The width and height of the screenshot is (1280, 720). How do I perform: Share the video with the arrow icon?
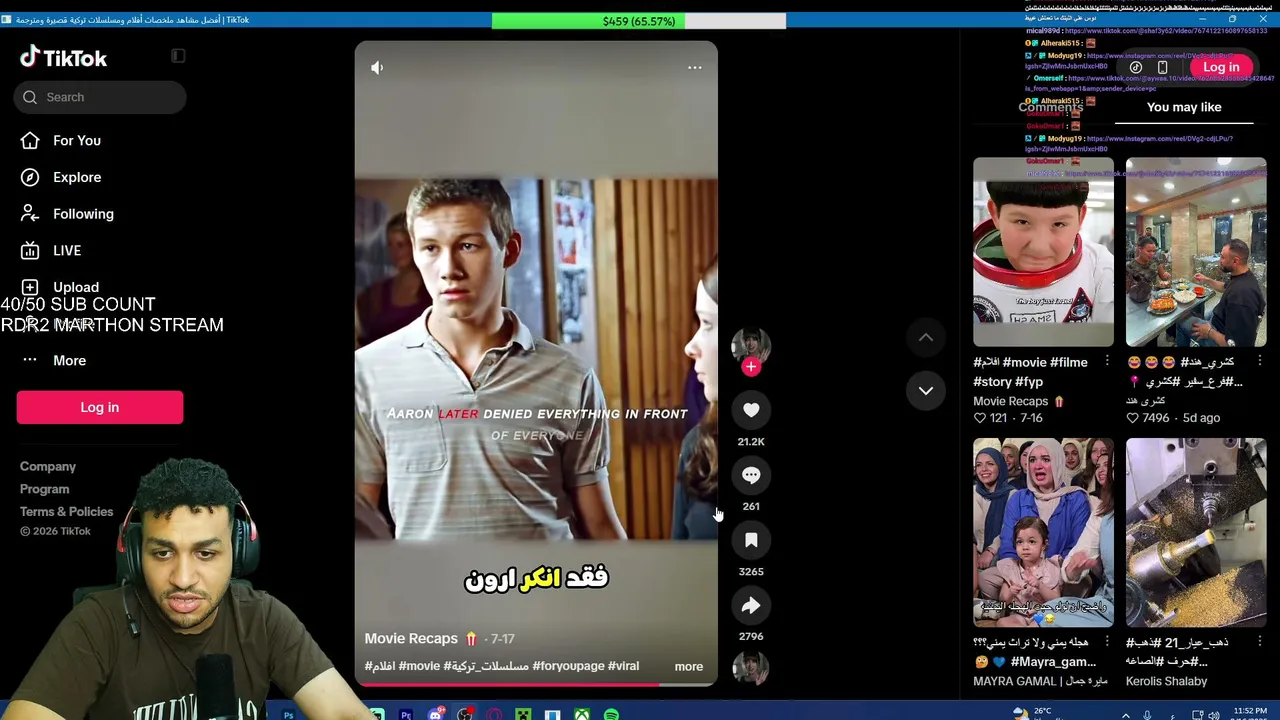pyautogui.click(x=751, y=605)
